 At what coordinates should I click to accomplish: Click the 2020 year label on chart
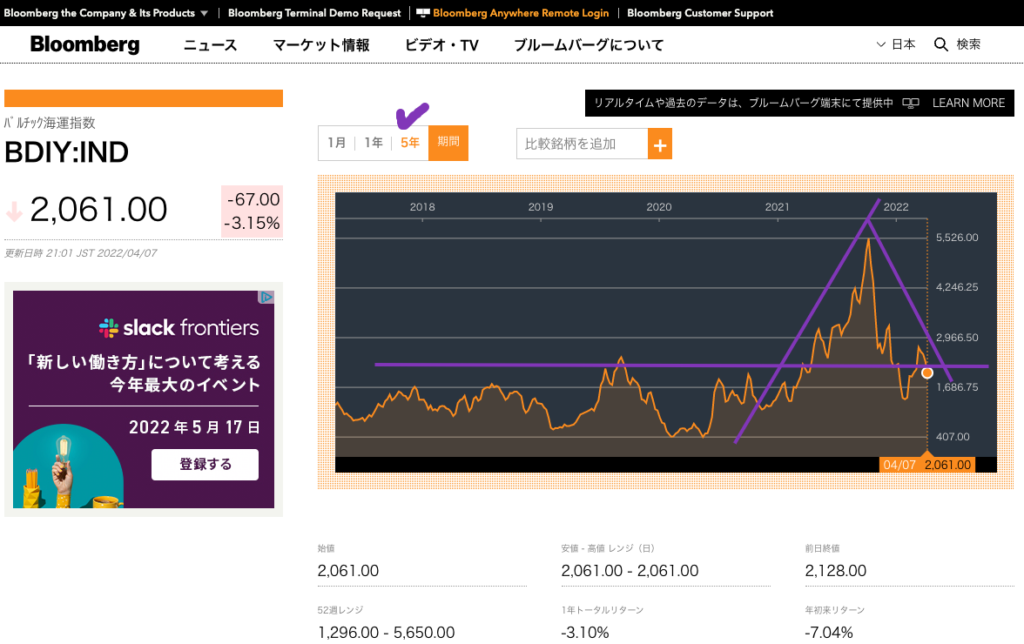tap(659, 207)
